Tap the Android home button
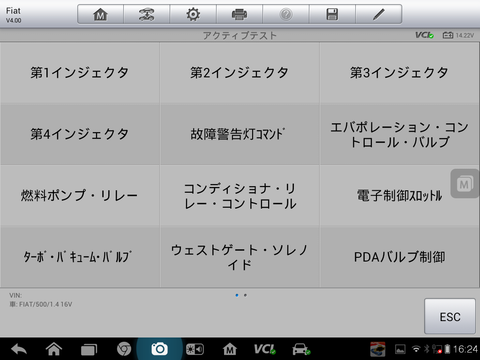 [54, 349]
